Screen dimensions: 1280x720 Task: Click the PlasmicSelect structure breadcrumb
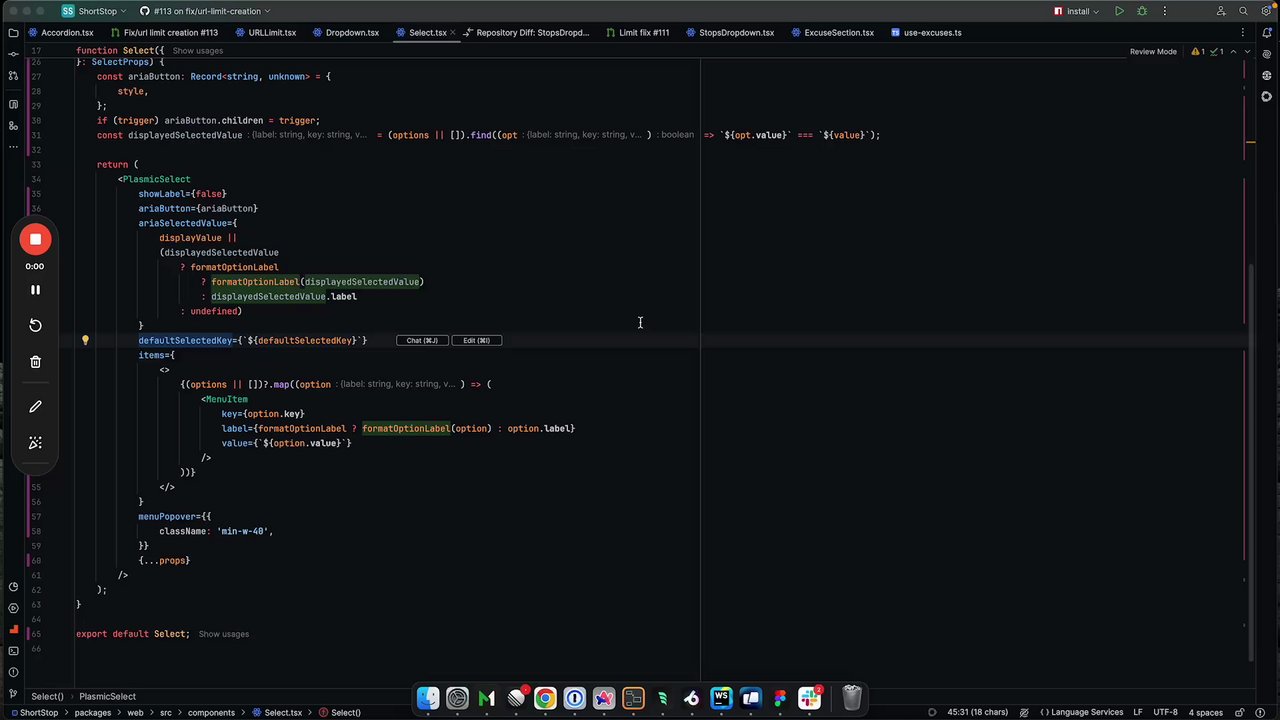pyautogui.click(x=107, y=696)
